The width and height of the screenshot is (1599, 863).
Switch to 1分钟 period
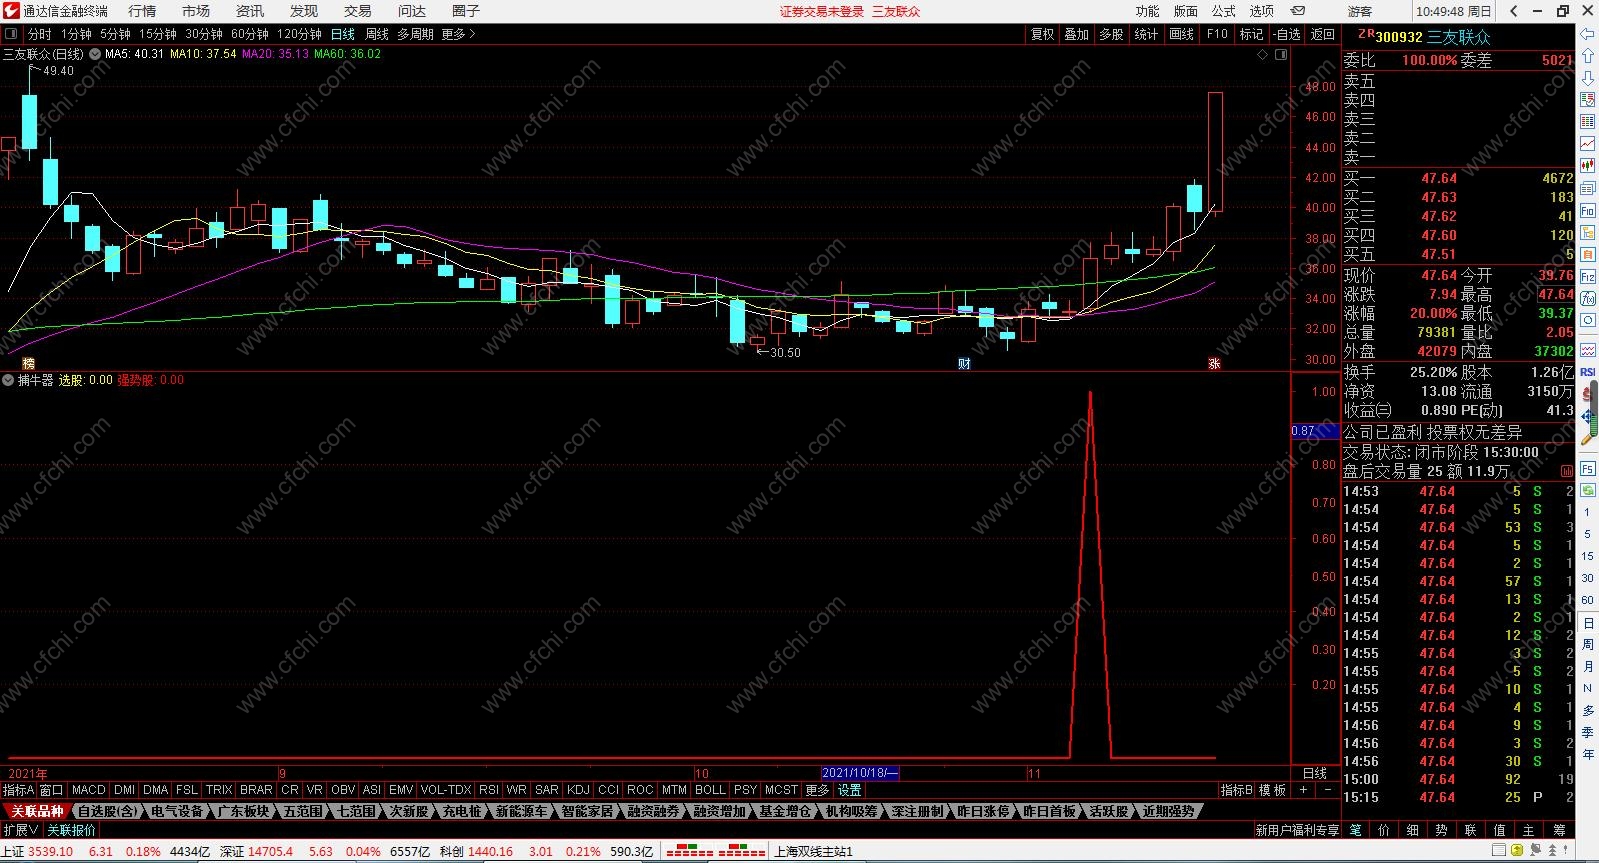click(76, 34)
